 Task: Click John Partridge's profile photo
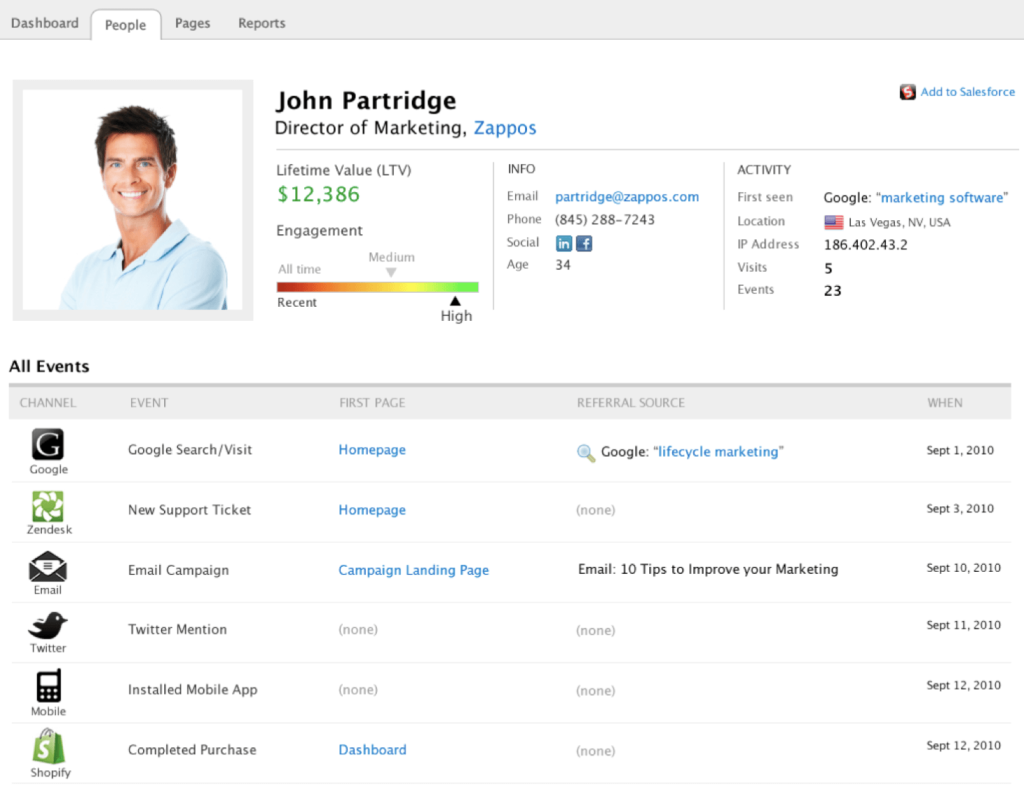(x=132, y=200)
